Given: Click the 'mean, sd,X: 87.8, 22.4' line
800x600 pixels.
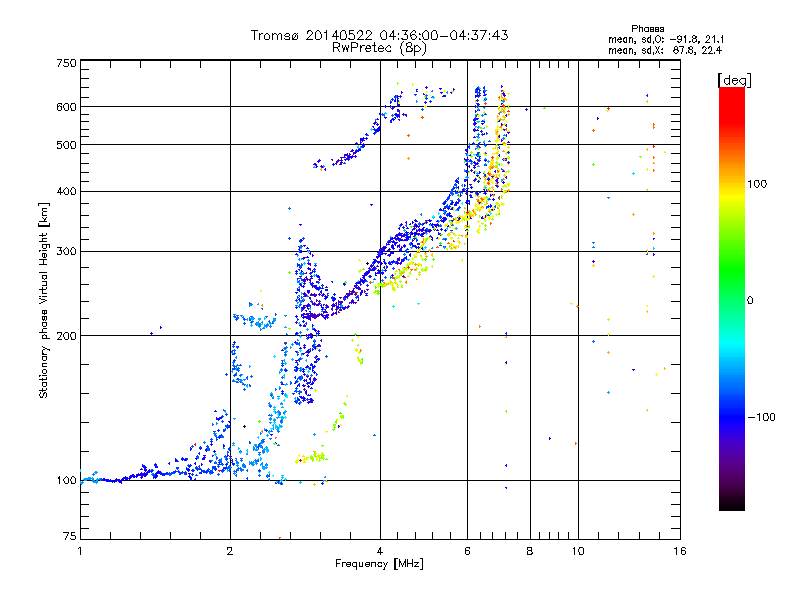Looking at the screenshot, I should (x=665, y=50).
